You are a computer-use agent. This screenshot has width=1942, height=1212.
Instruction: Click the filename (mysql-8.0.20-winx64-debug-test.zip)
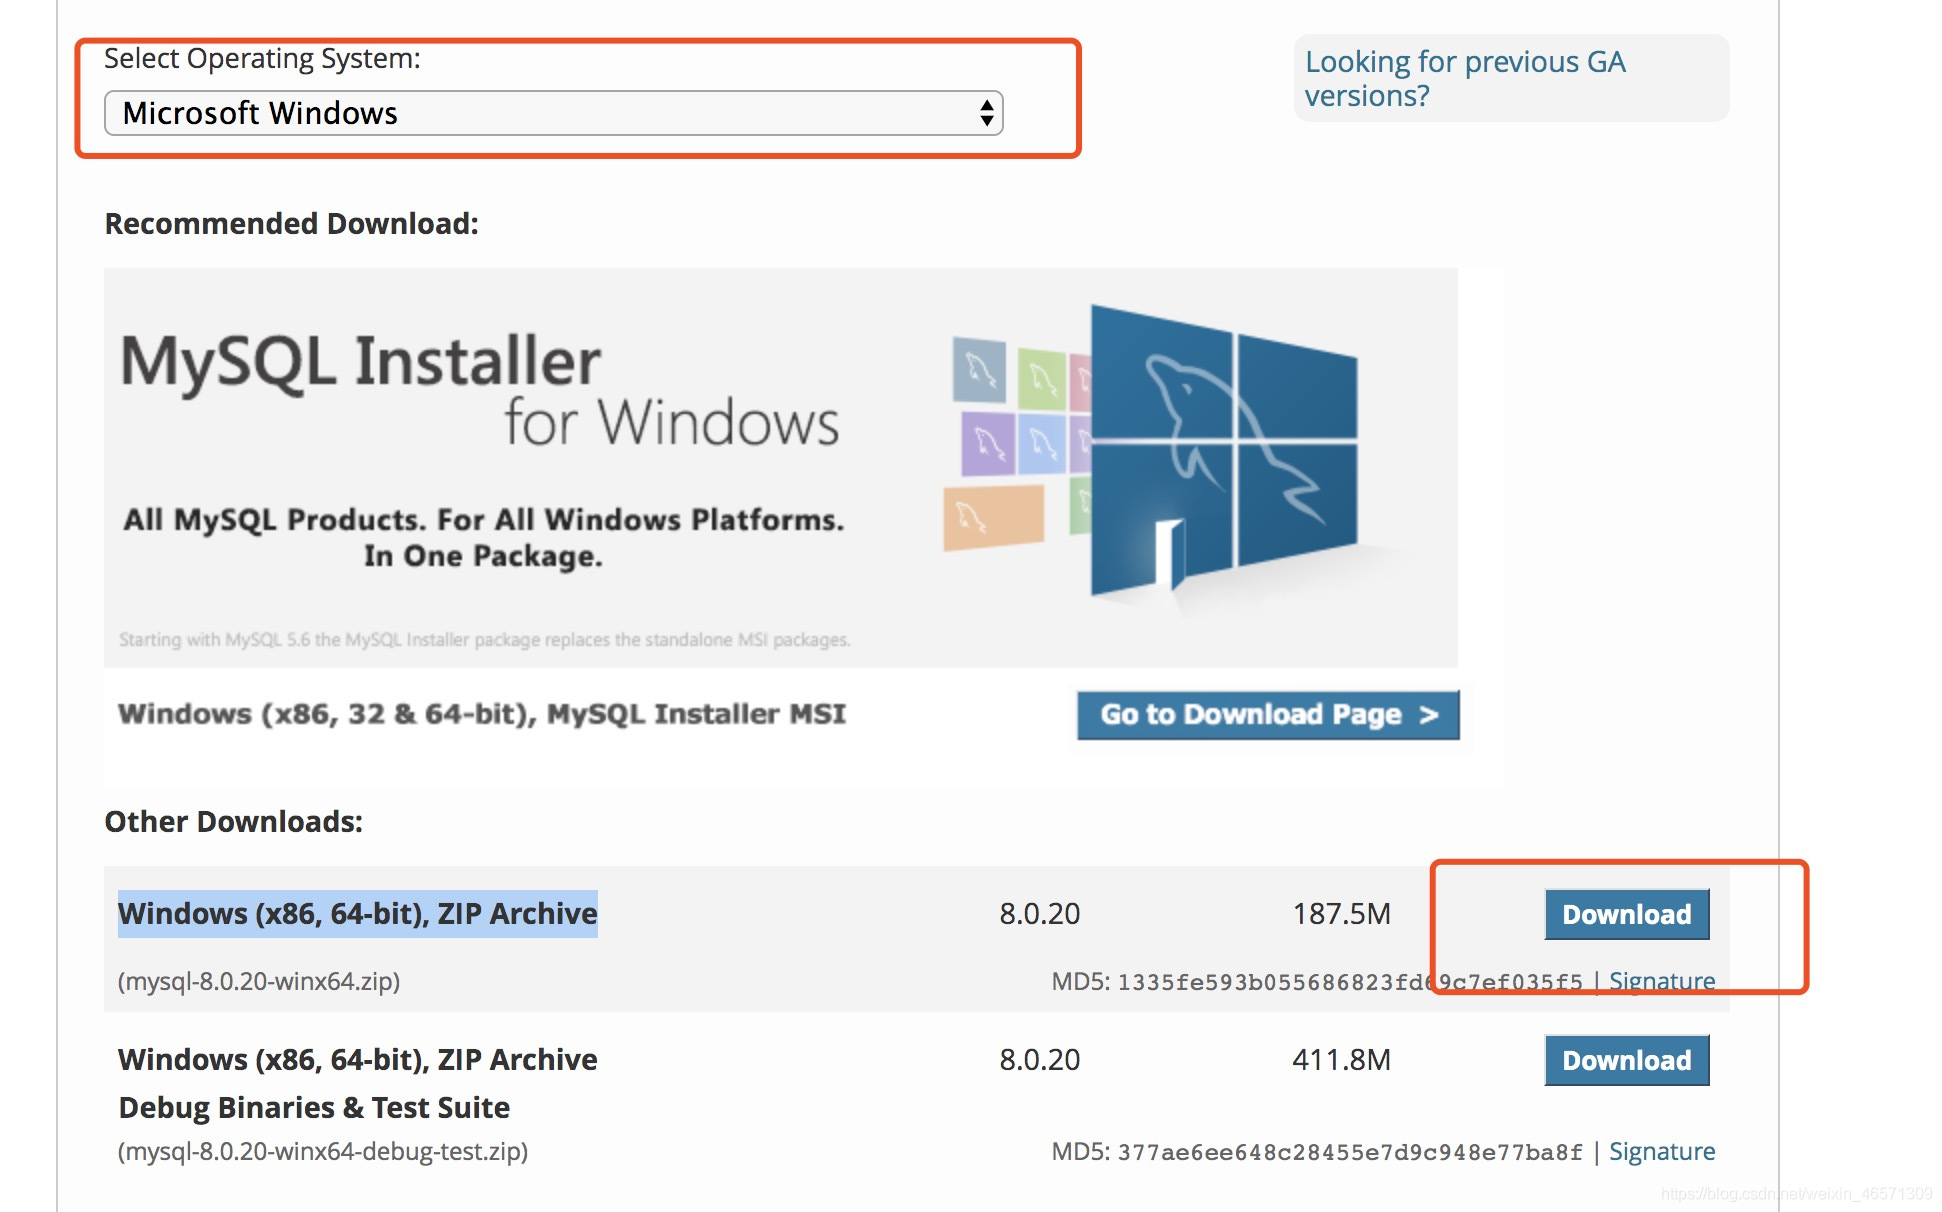point(323,1151)
